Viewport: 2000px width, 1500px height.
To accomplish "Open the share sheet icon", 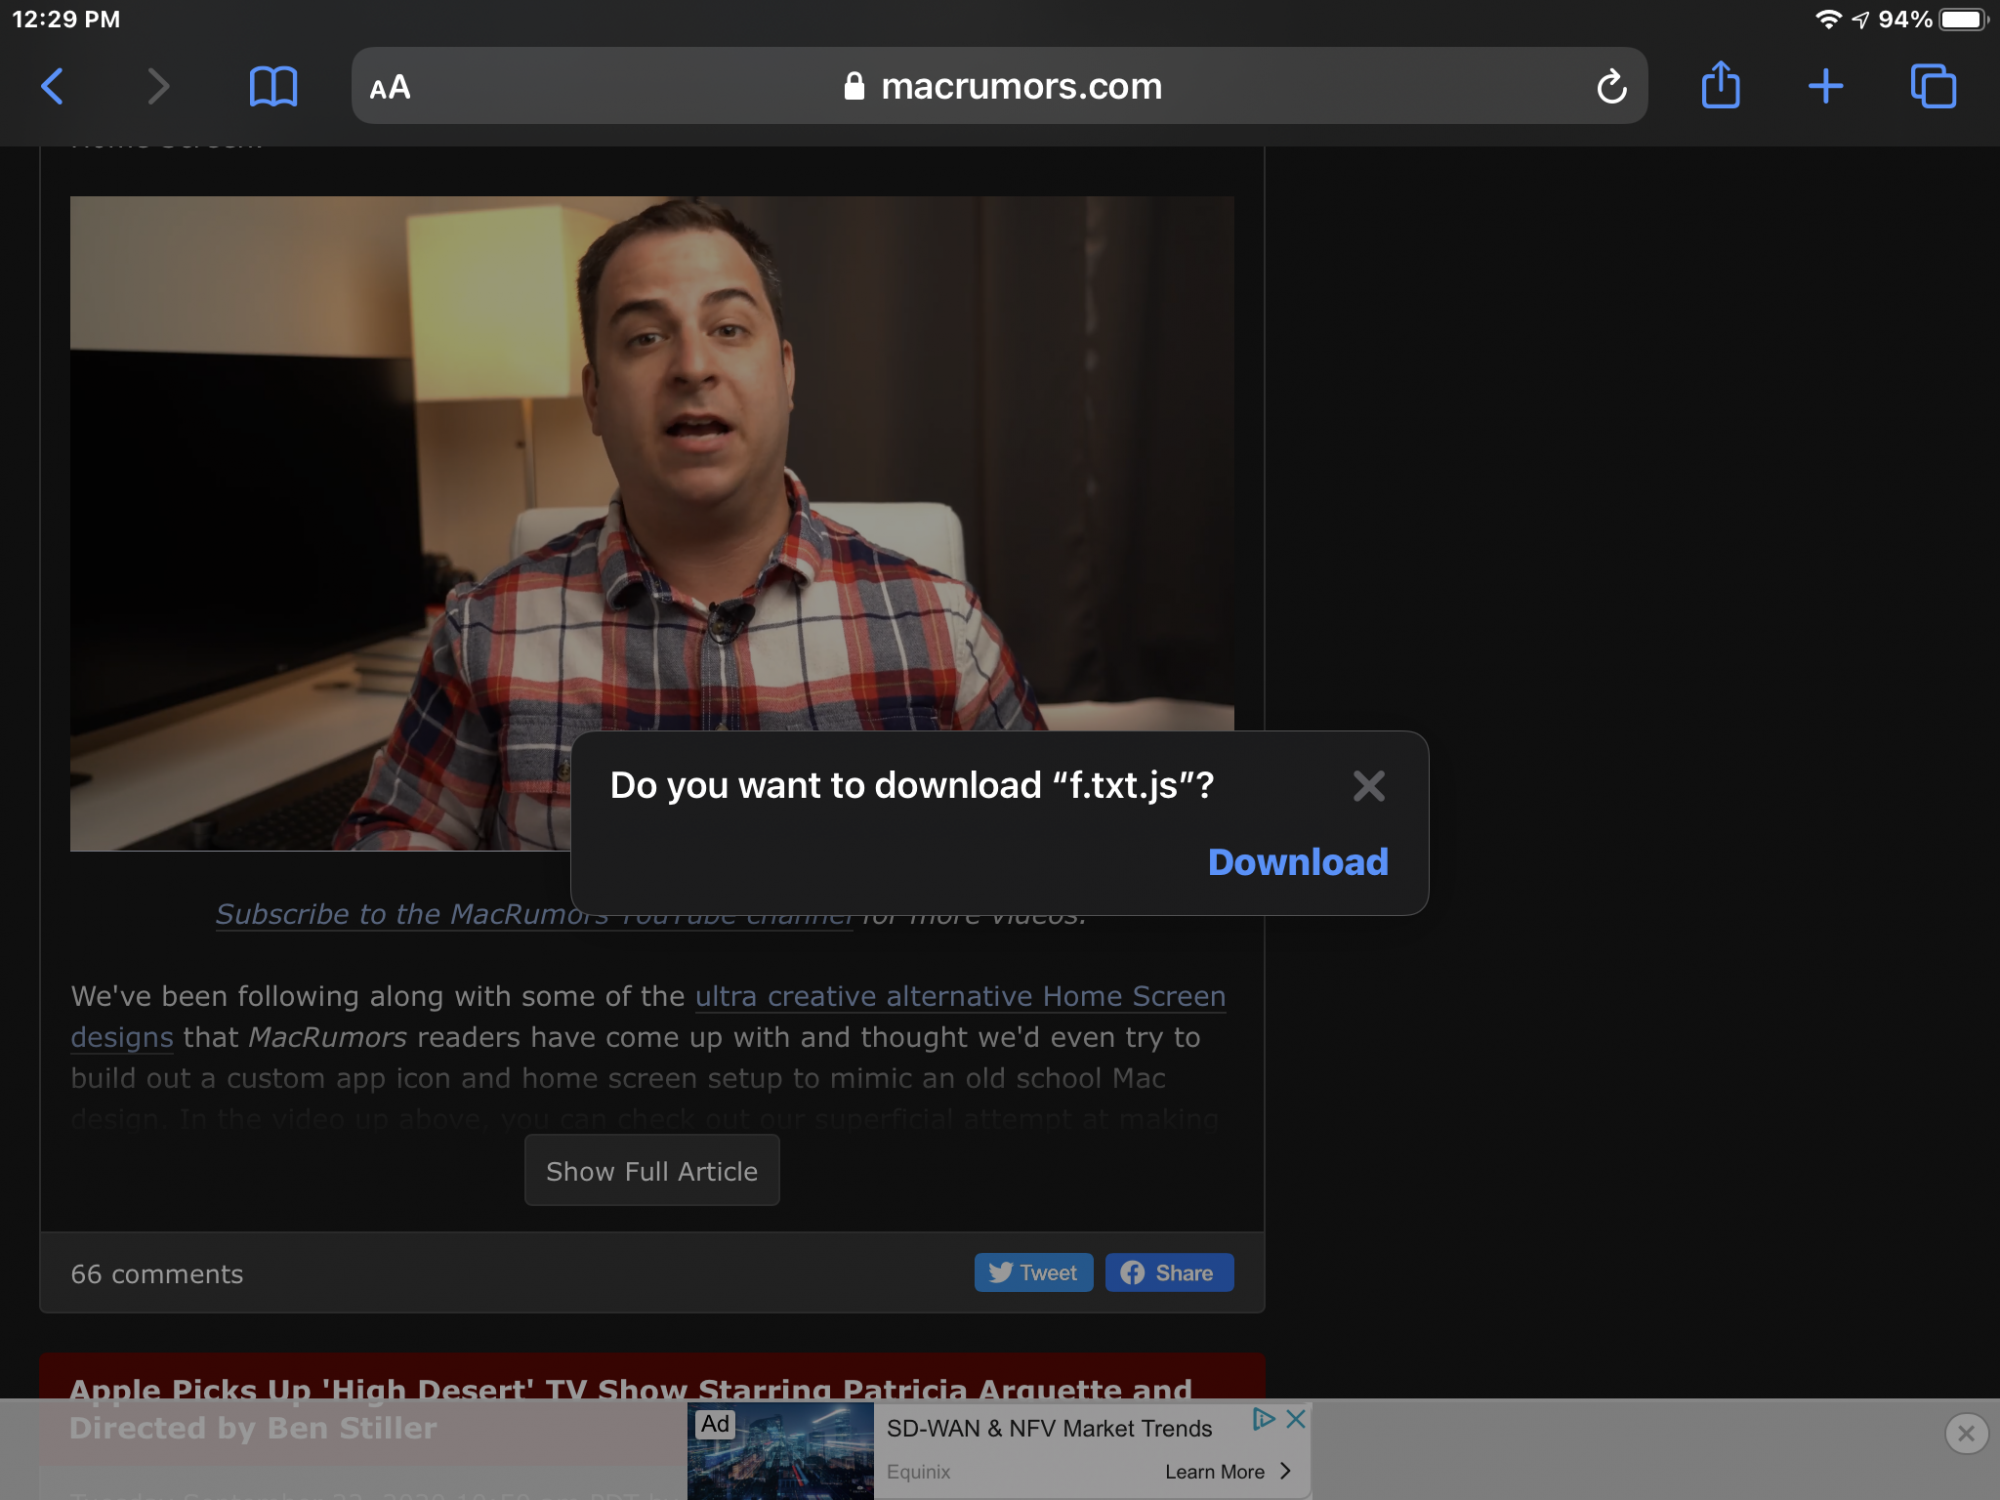I will coord(1720,85).
